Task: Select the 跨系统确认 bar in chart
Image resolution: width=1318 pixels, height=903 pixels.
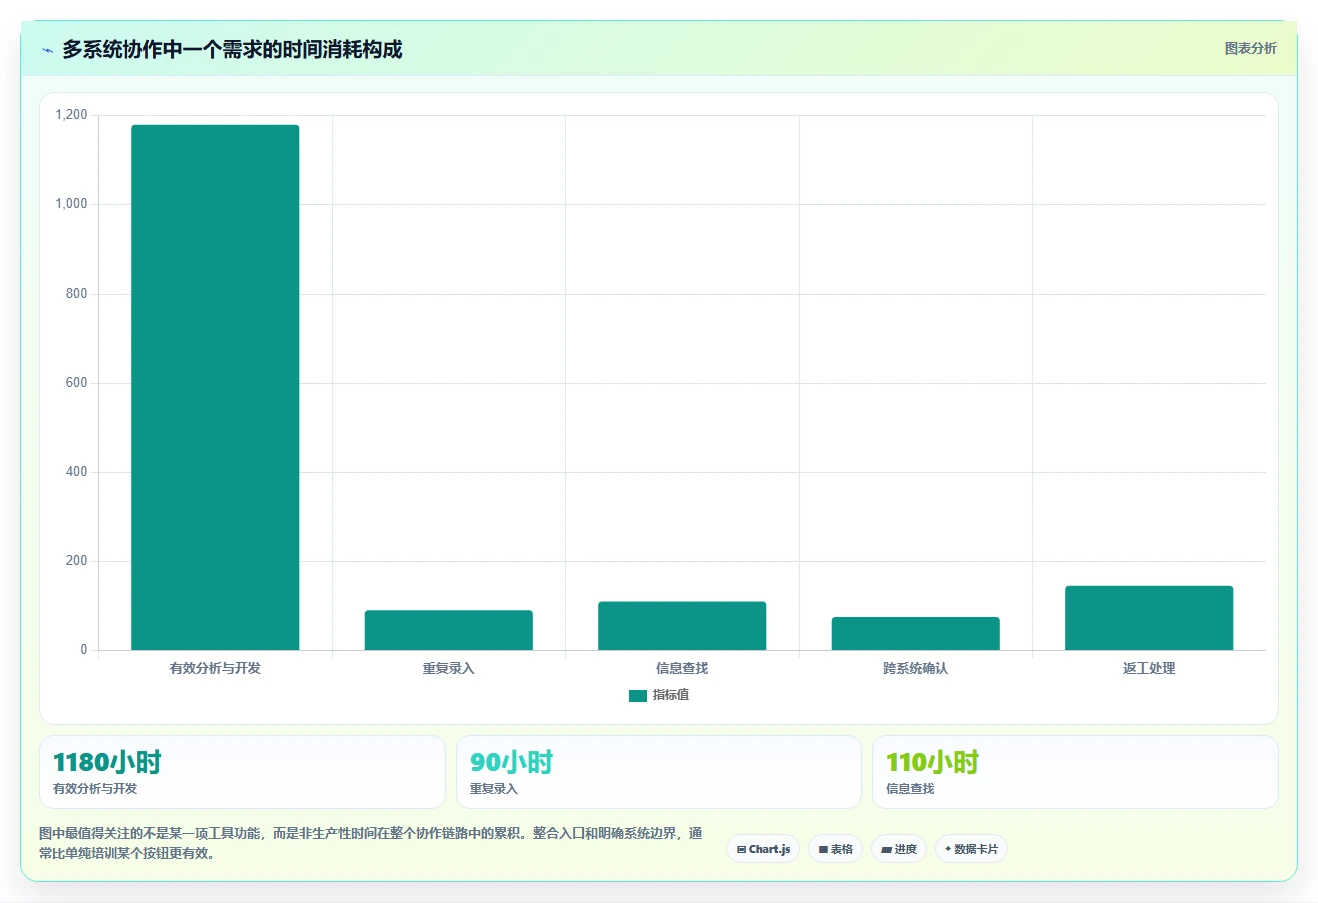Action: 915,633
